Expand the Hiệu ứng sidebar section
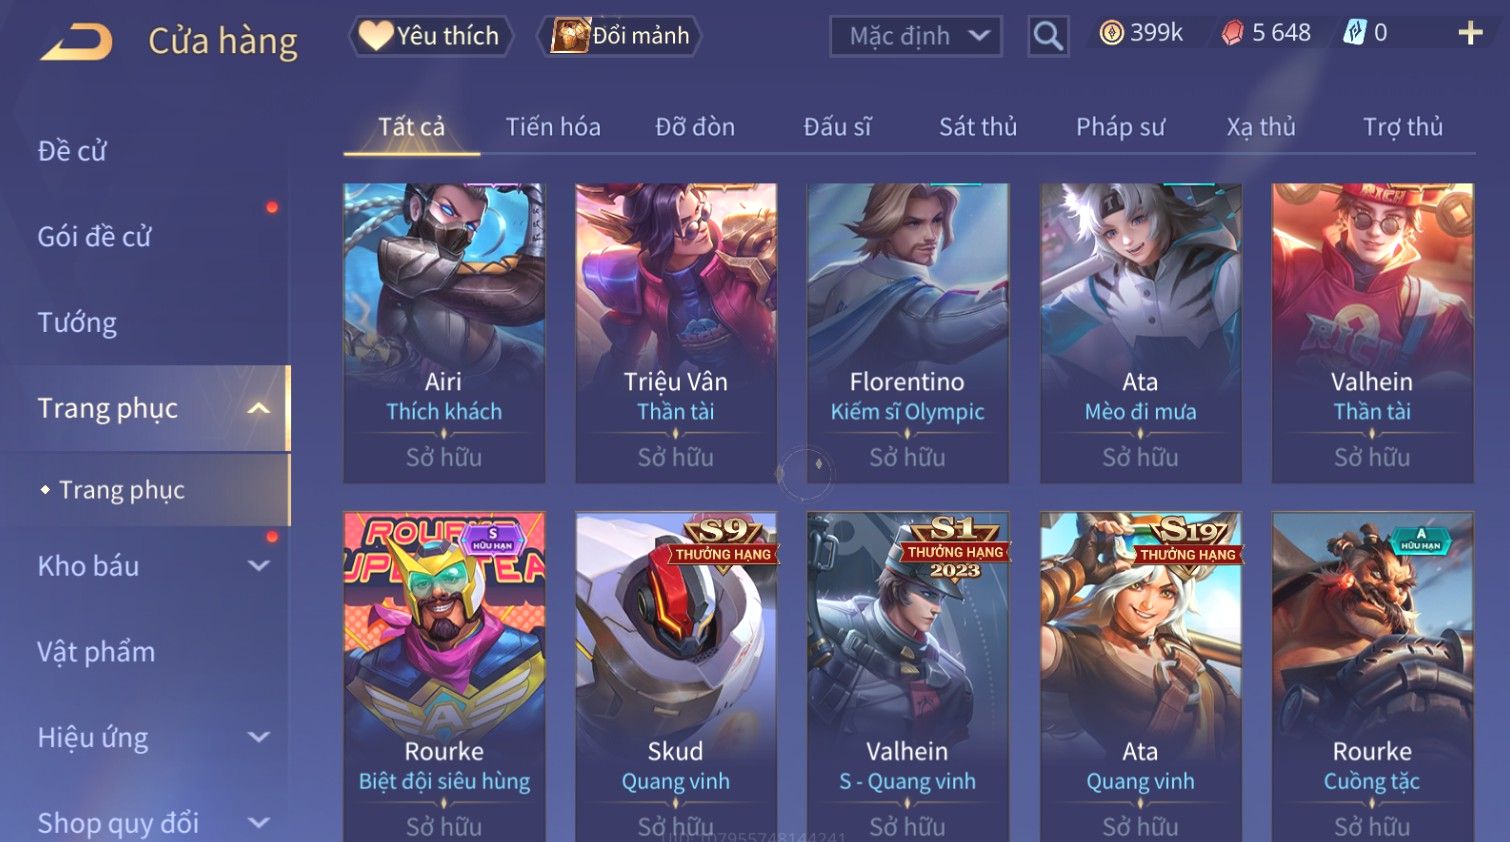Viewport: 1510px width, 842px height. [259, 738]
